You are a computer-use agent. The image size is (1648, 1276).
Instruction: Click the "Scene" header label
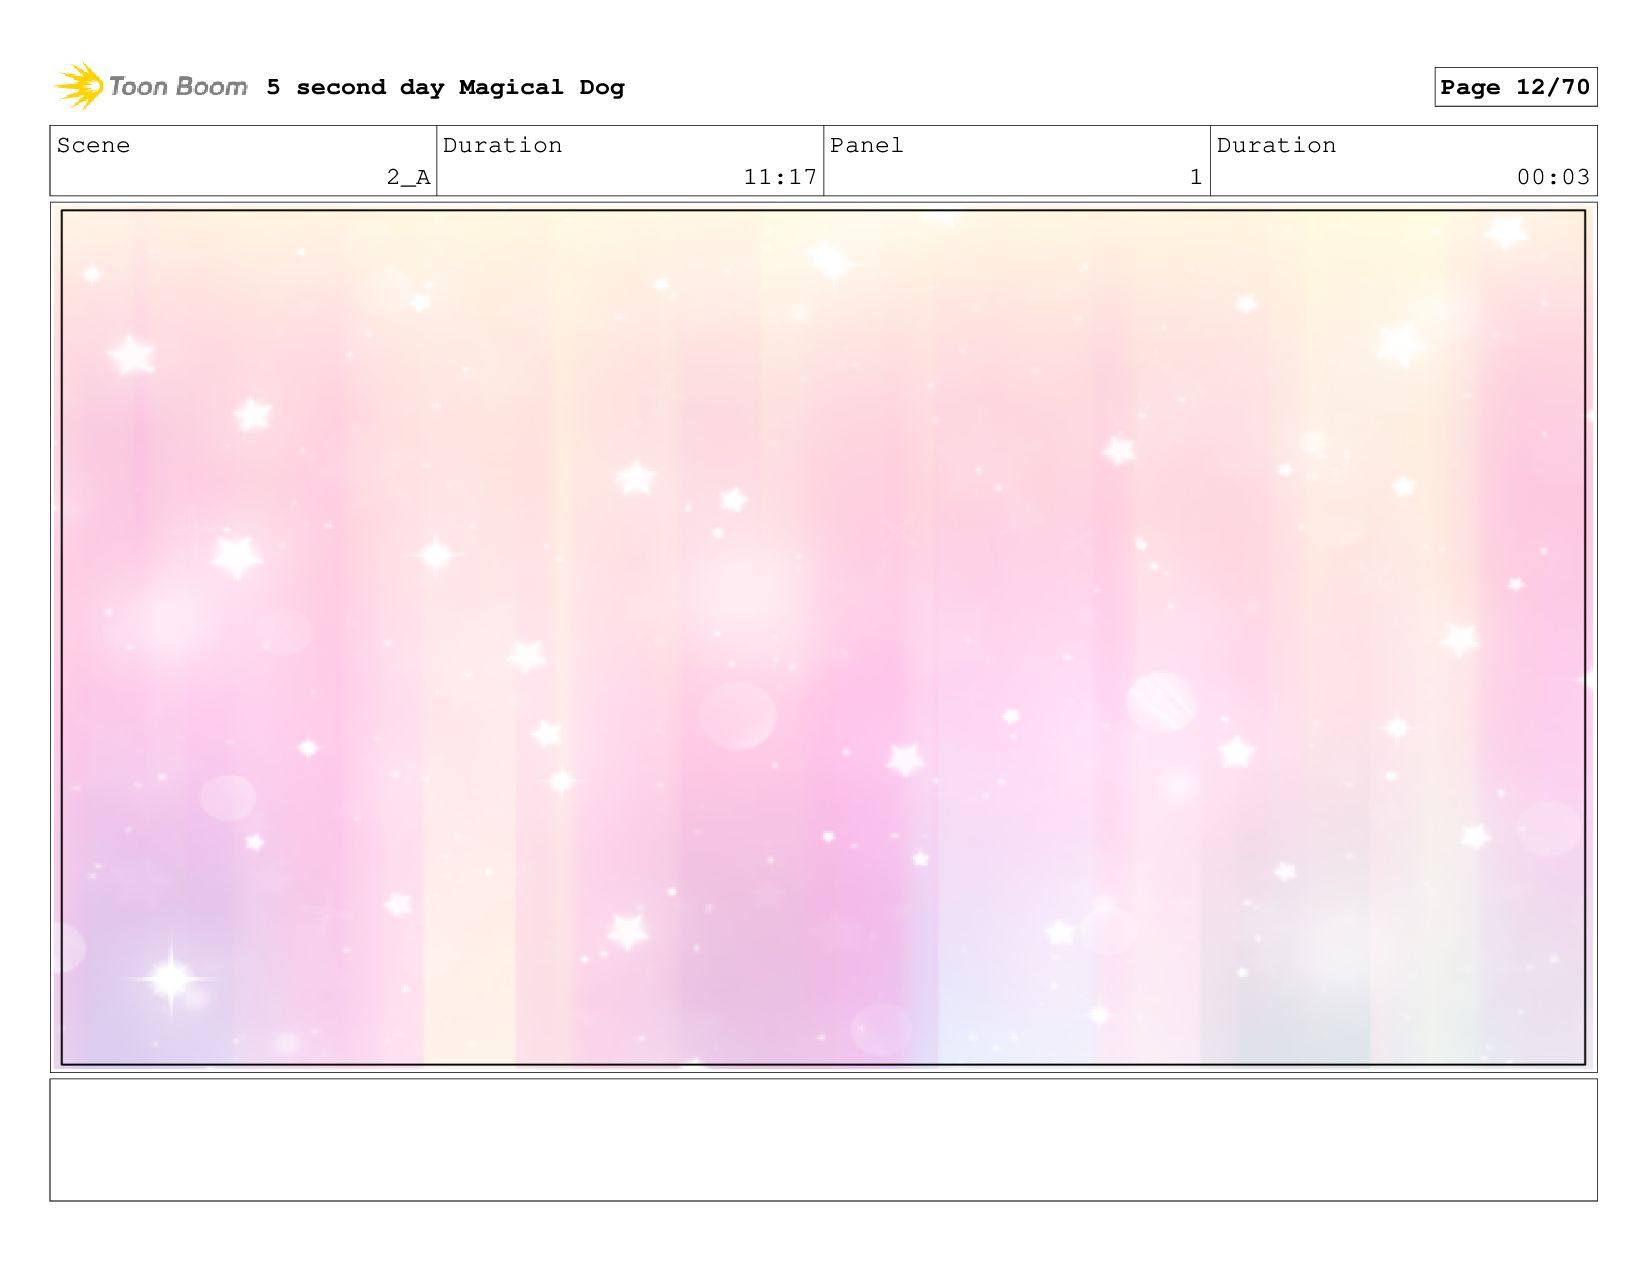click(93, 145)
